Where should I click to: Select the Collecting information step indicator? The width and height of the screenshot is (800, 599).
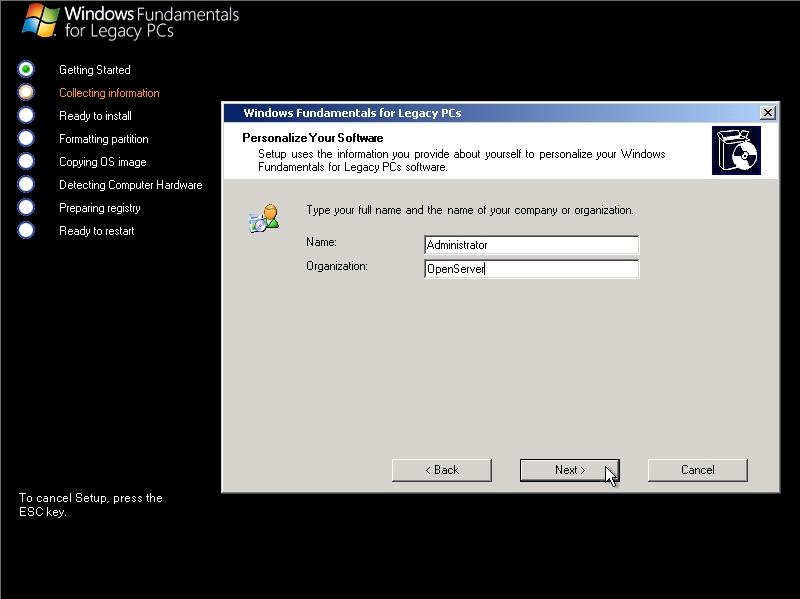click(x=26, y=92)
